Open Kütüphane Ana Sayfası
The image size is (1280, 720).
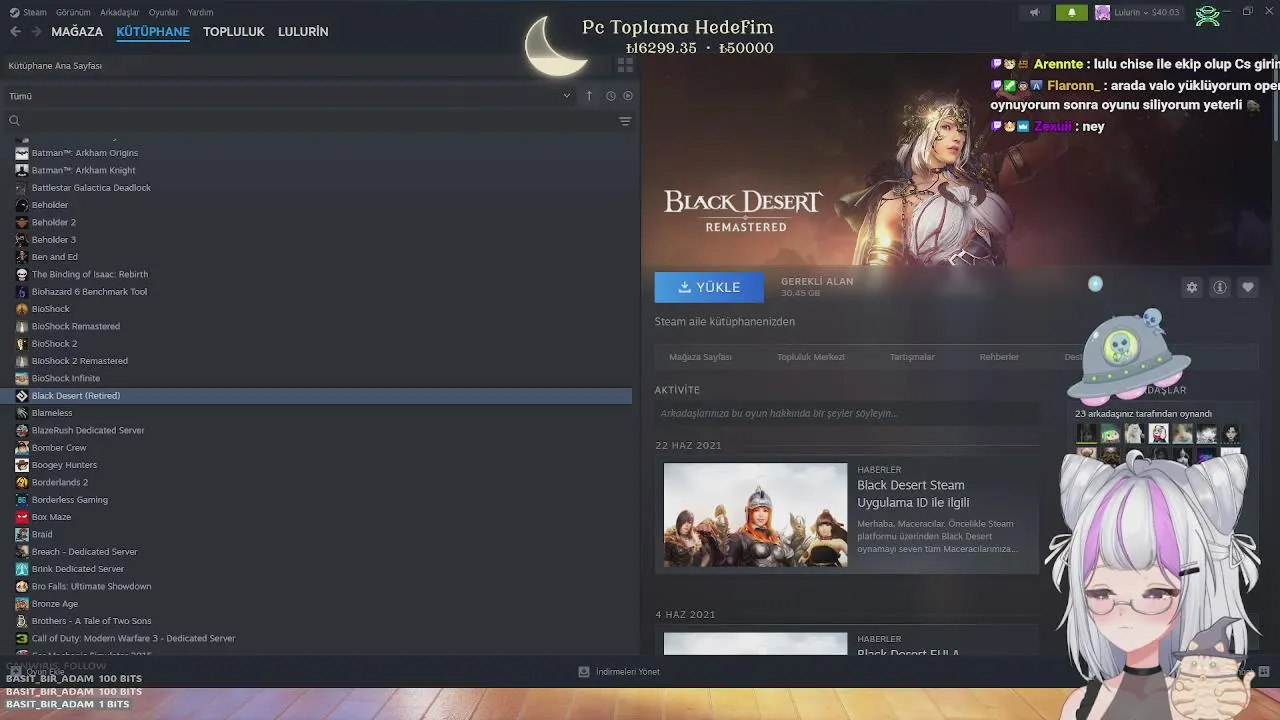tap(55, 66)
